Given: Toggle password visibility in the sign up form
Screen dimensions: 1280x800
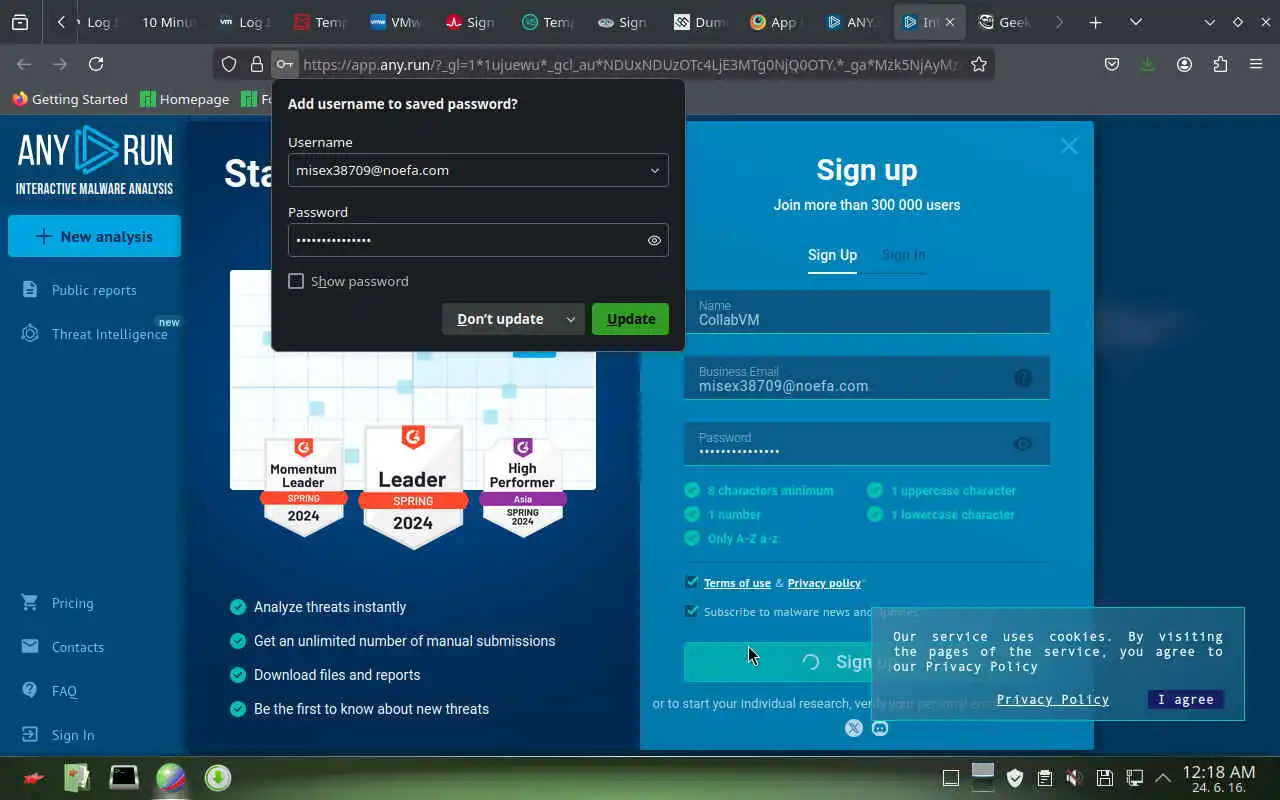Looking at the screenshot, I should [x=1023, y=444].
